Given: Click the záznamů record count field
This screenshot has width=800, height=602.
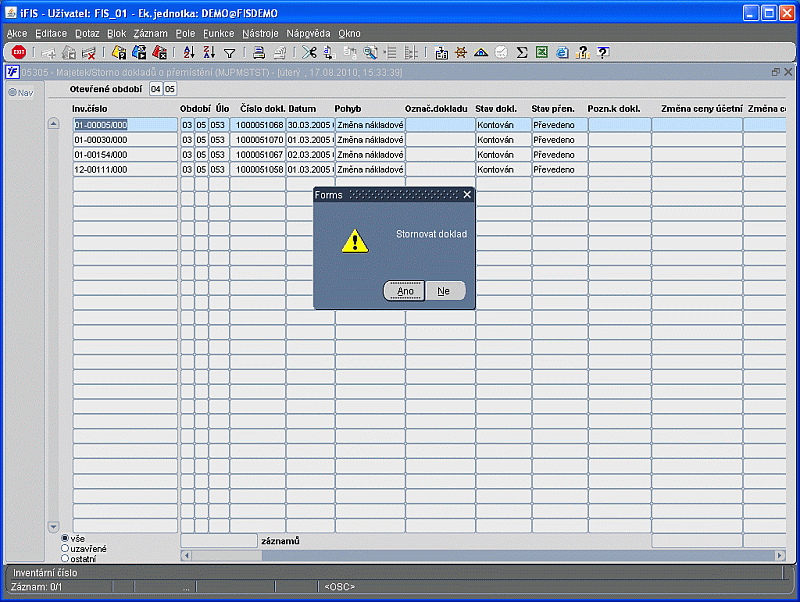Looking at the screenshot, I should pyautogui.click(x=219, y=541).
